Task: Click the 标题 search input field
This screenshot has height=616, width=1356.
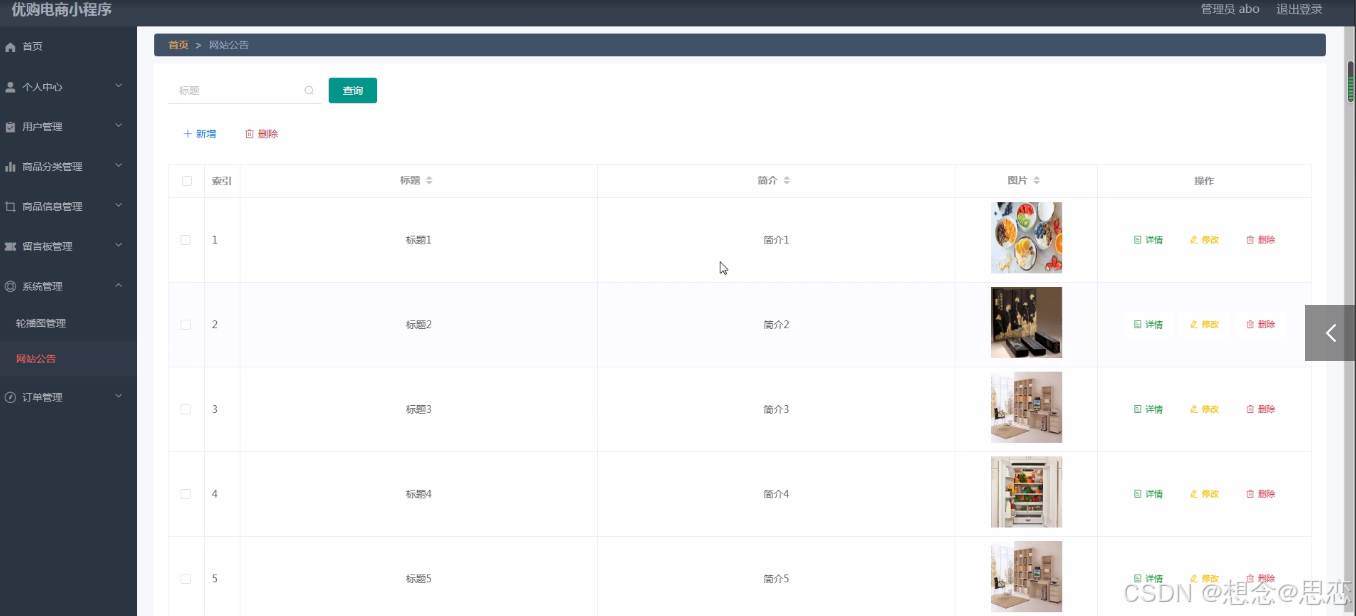Action: point(245,90)
